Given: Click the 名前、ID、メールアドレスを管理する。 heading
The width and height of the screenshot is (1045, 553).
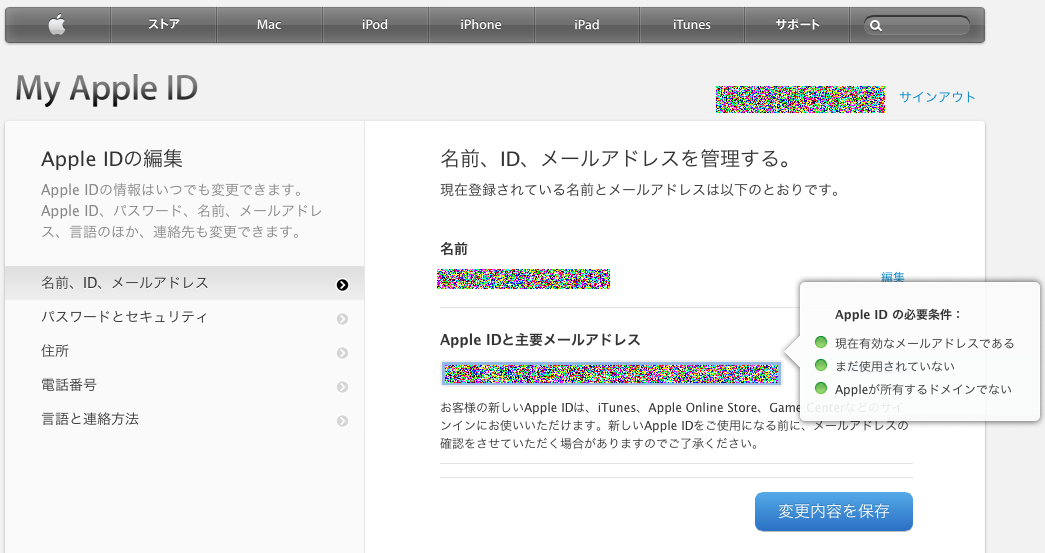Looking at the screenshot, I should tap(616, 159).
